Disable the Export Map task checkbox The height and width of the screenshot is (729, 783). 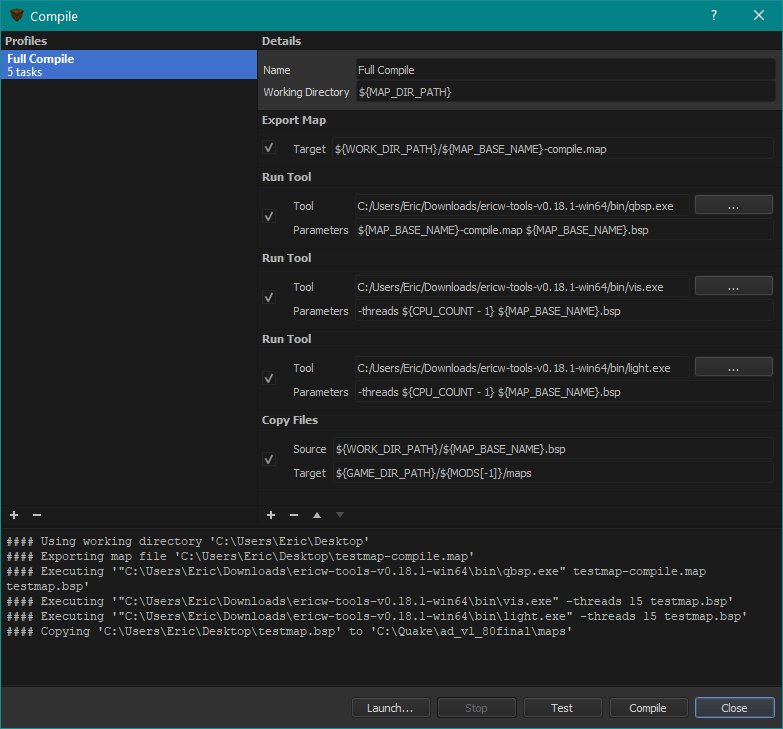[268, 148]
